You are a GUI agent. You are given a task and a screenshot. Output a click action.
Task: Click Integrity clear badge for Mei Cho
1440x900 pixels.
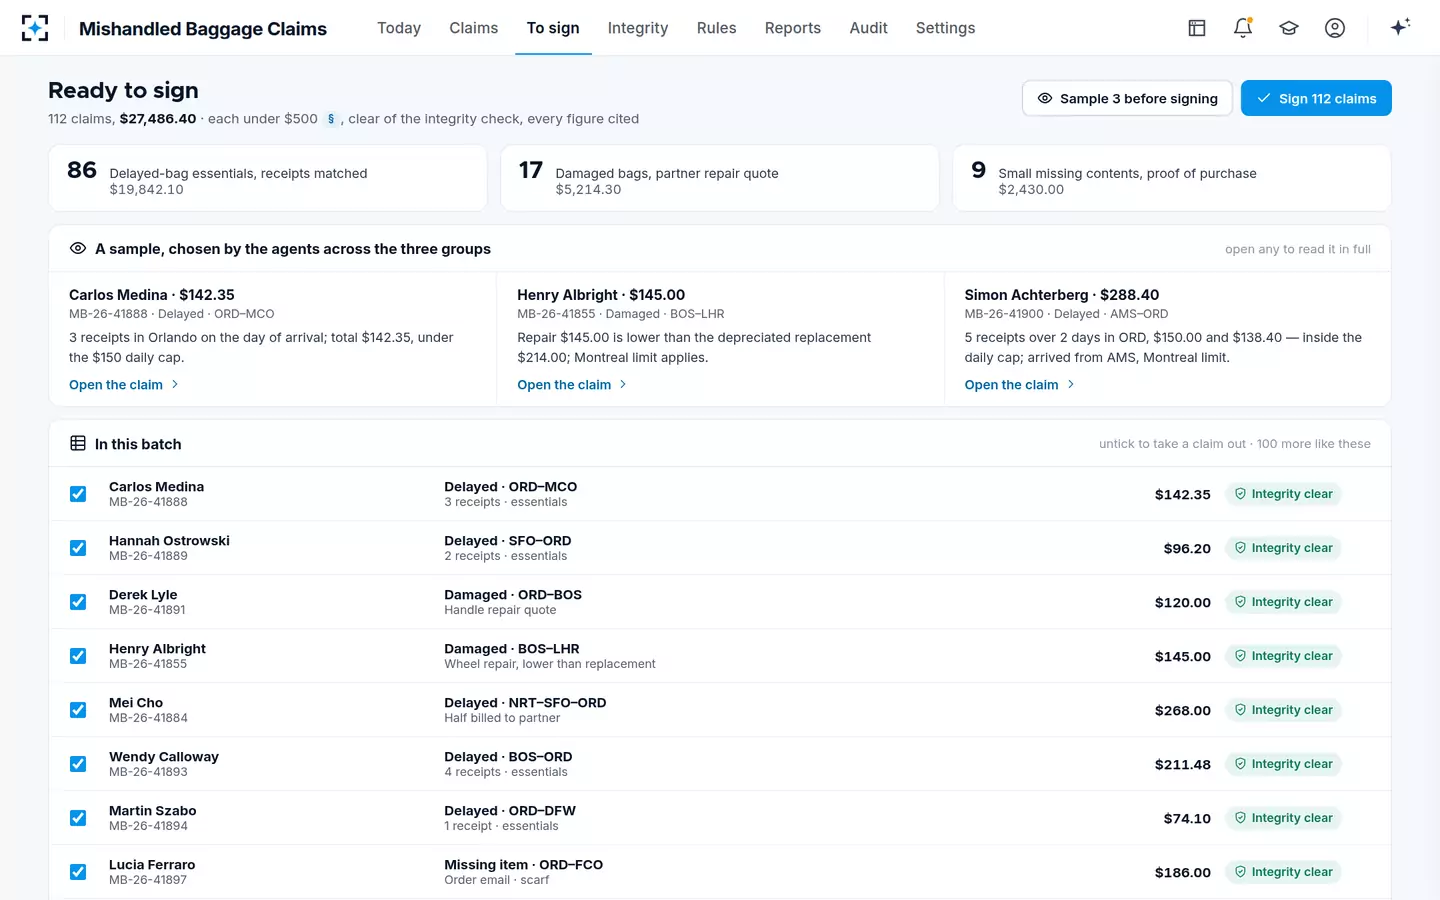tap(1283, 710)
